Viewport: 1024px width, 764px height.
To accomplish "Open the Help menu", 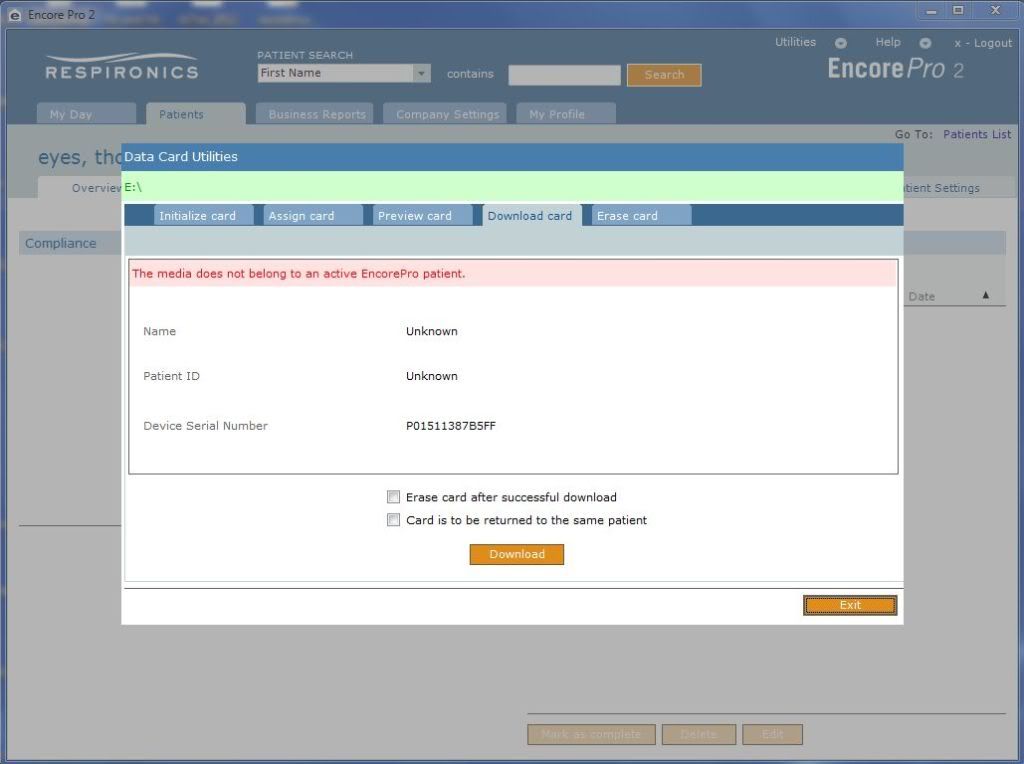I will [888, 42].
